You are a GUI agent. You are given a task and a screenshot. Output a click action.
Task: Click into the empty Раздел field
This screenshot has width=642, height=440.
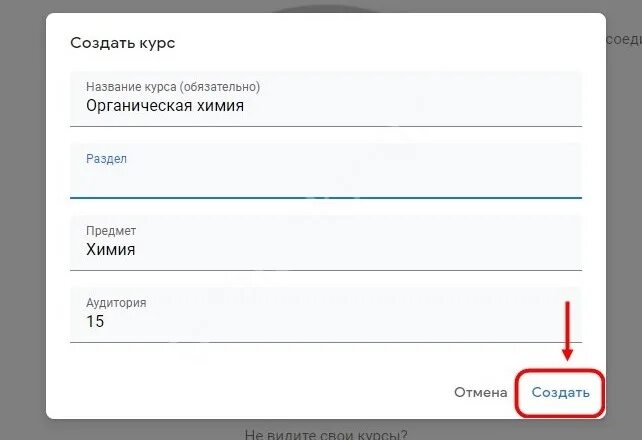pos(325,181)
